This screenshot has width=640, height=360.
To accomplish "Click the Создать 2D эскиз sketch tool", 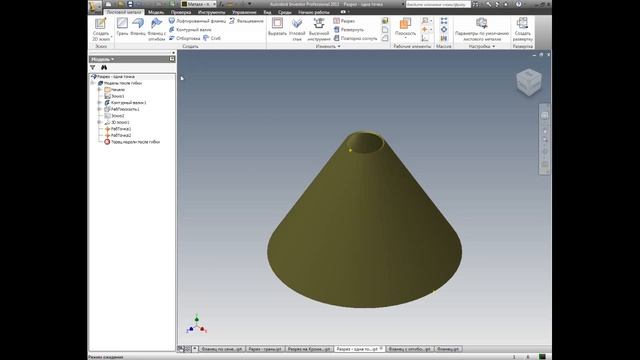I will pos(101,29).
